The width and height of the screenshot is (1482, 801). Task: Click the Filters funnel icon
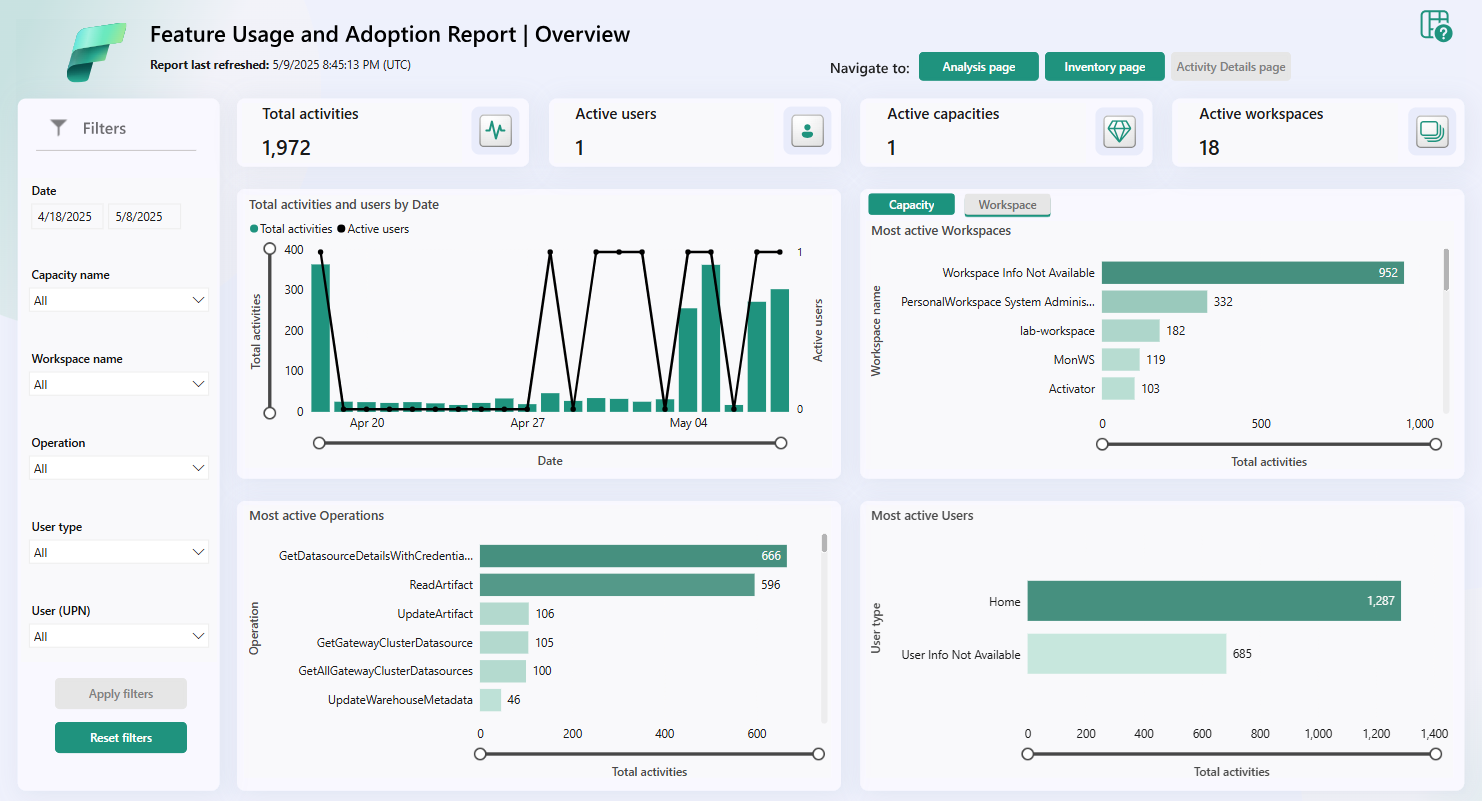[x=57, y=127]
